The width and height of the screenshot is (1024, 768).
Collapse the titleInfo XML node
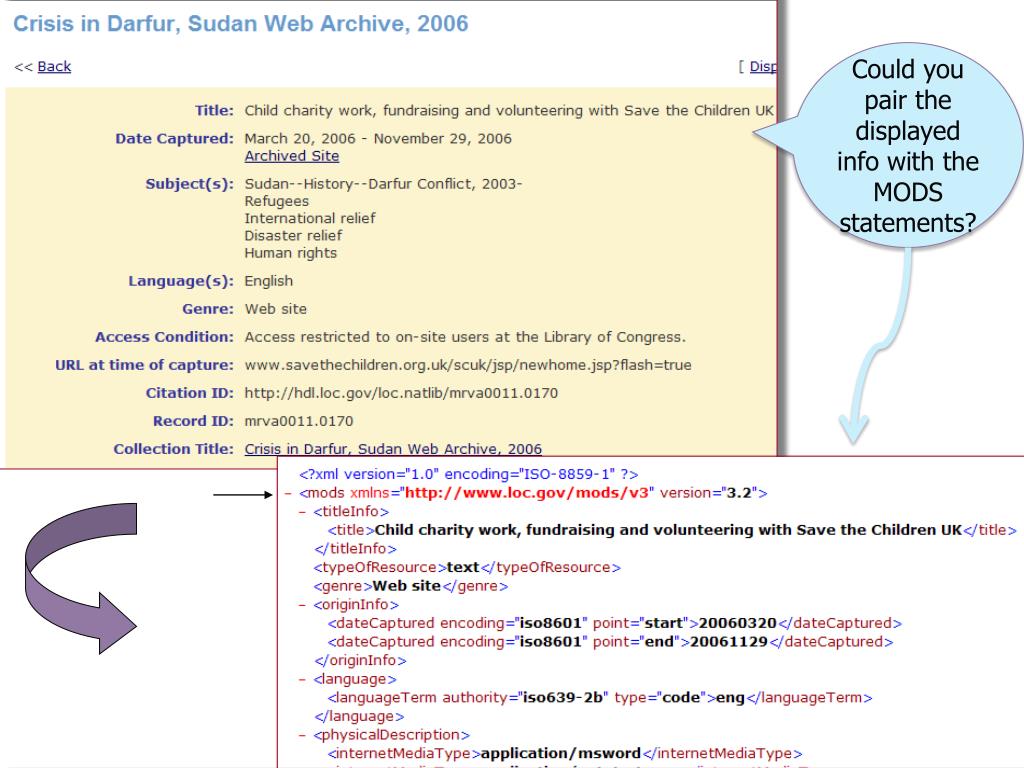pos(302,512)
